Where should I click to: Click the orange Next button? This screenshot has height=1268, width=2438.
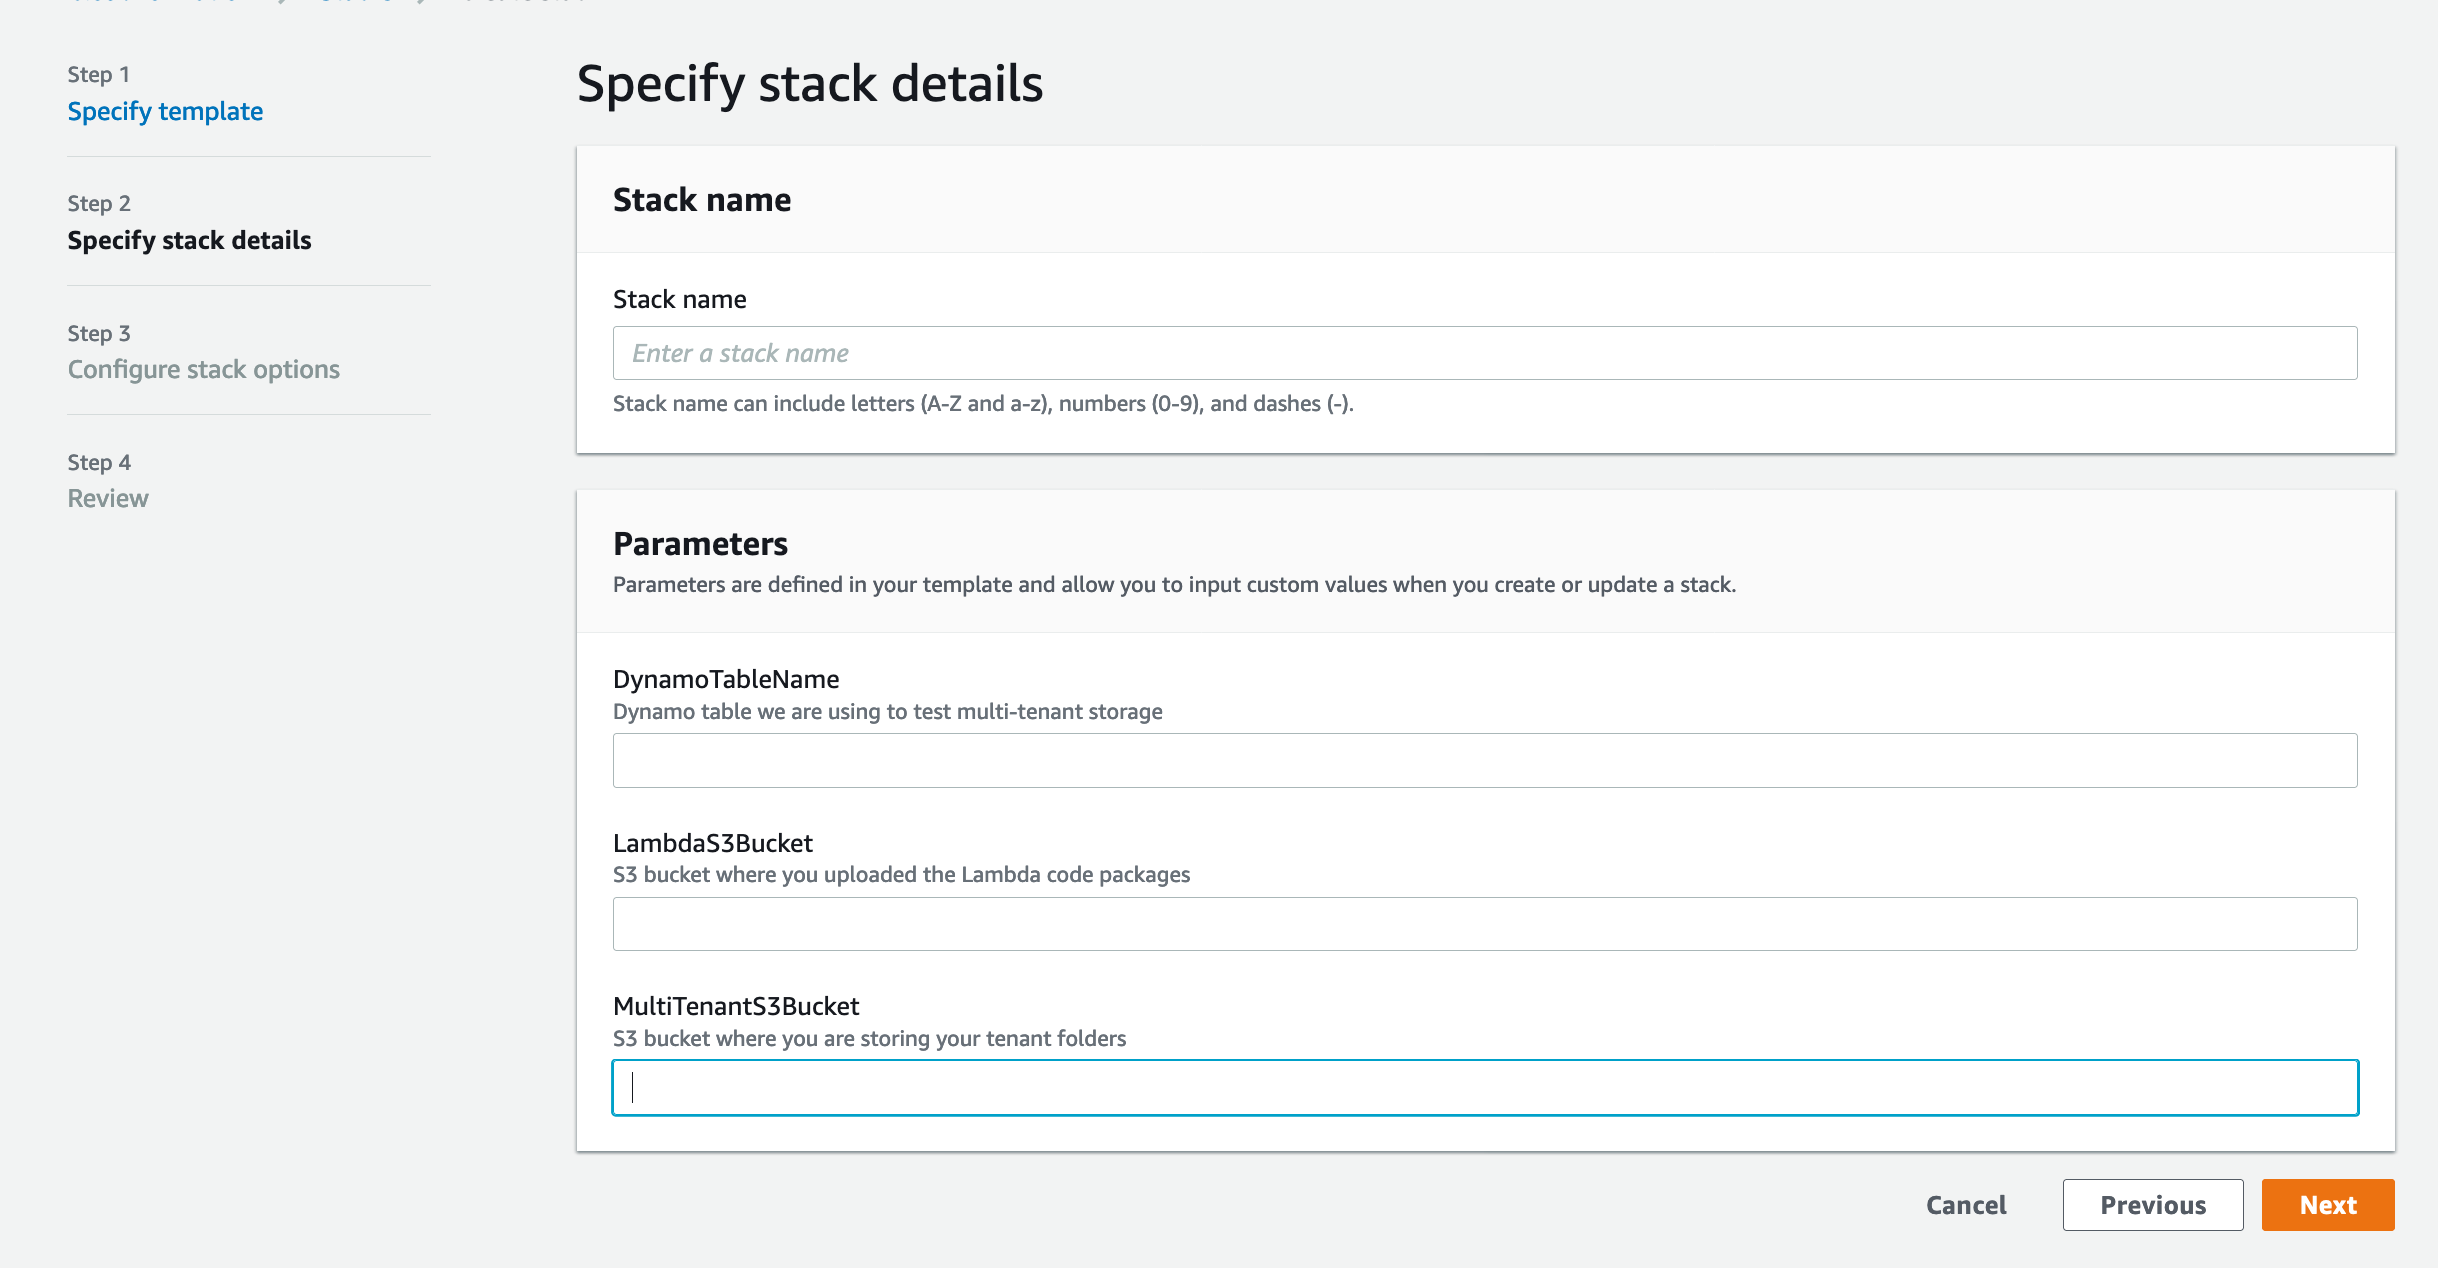pos(2327,1205)
